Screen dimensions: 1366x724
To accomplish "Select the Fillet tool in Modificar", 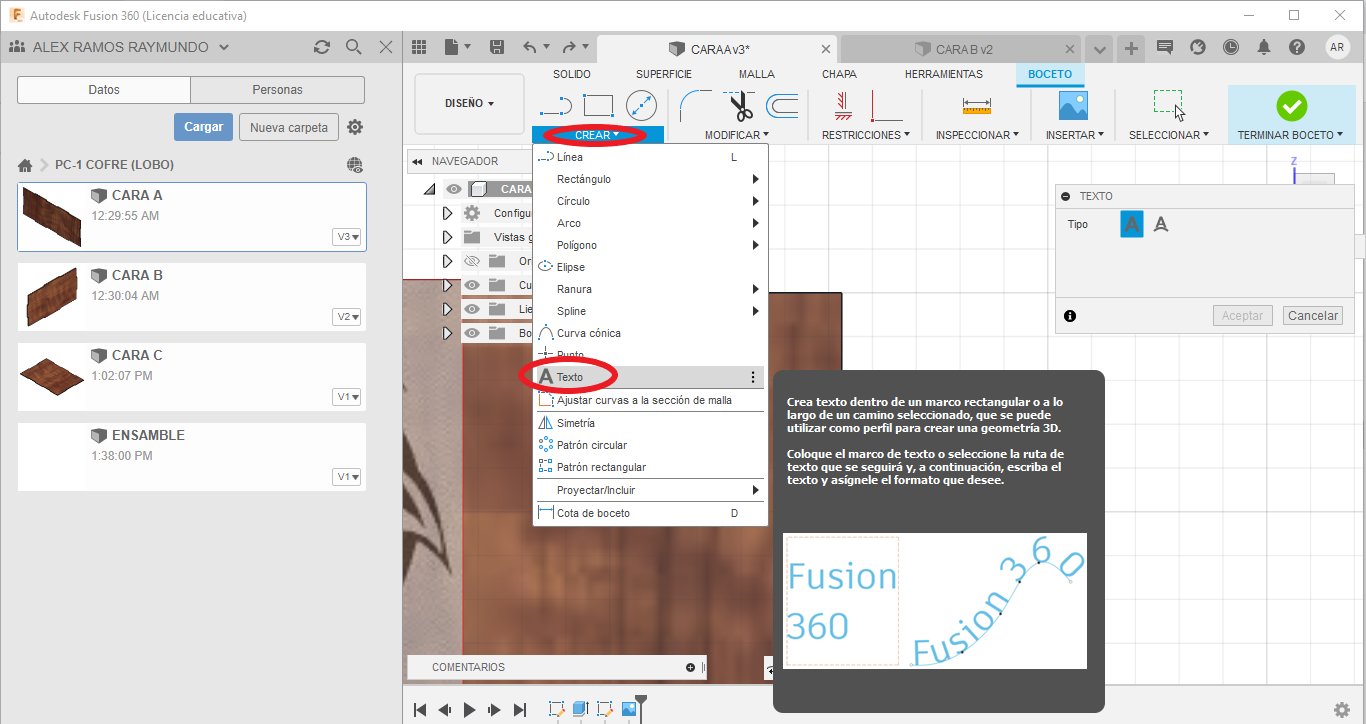I will 695,105.
